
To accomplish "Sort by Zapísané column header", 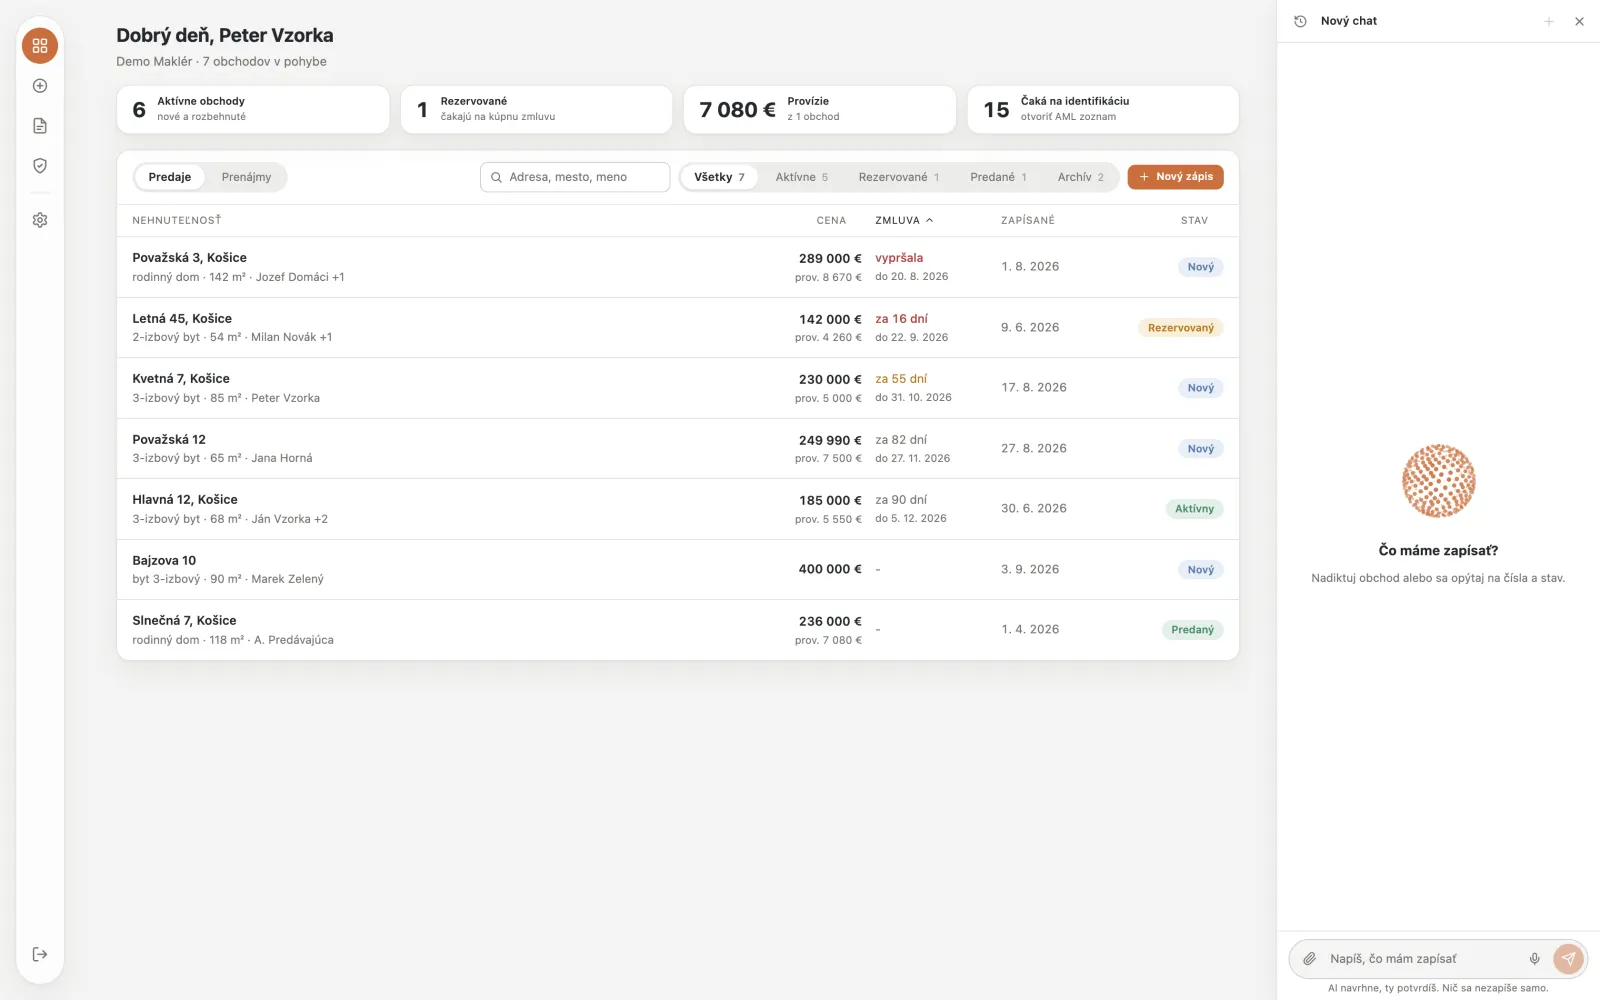I will [1028, 220].
